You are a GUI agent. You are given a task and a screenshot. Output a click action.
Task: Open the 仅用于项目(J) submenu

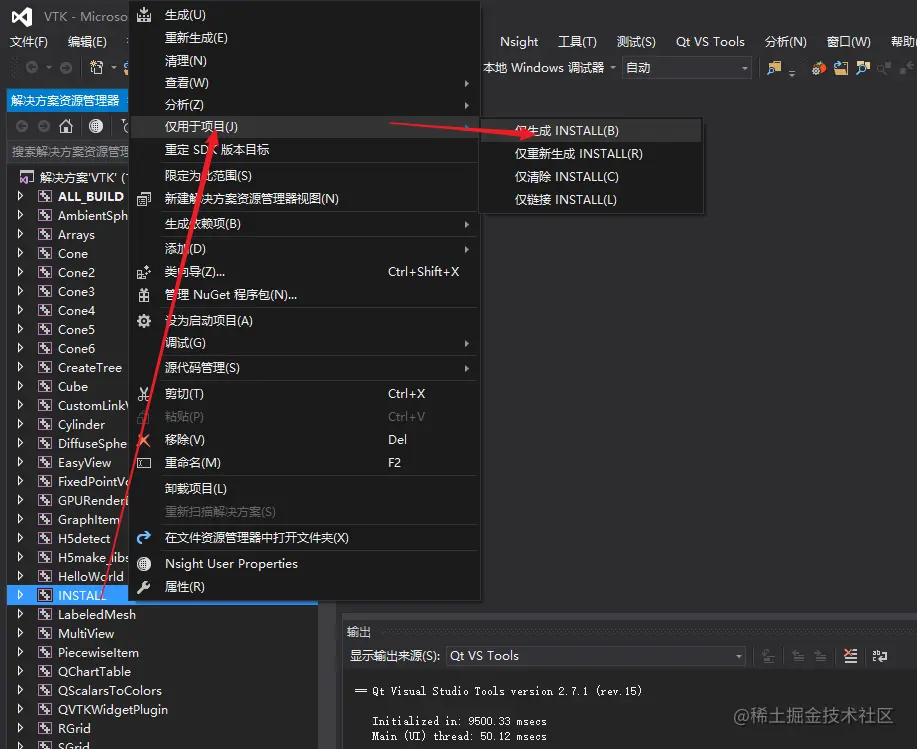304,127
